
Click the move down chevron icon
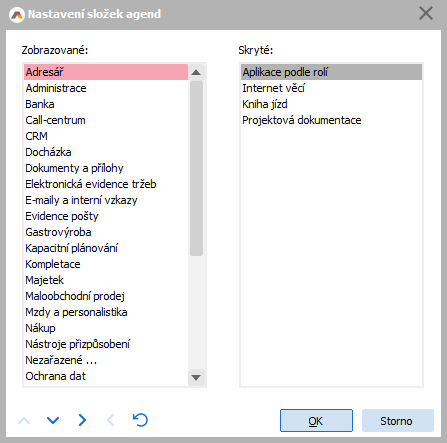[x=53, y=420]
